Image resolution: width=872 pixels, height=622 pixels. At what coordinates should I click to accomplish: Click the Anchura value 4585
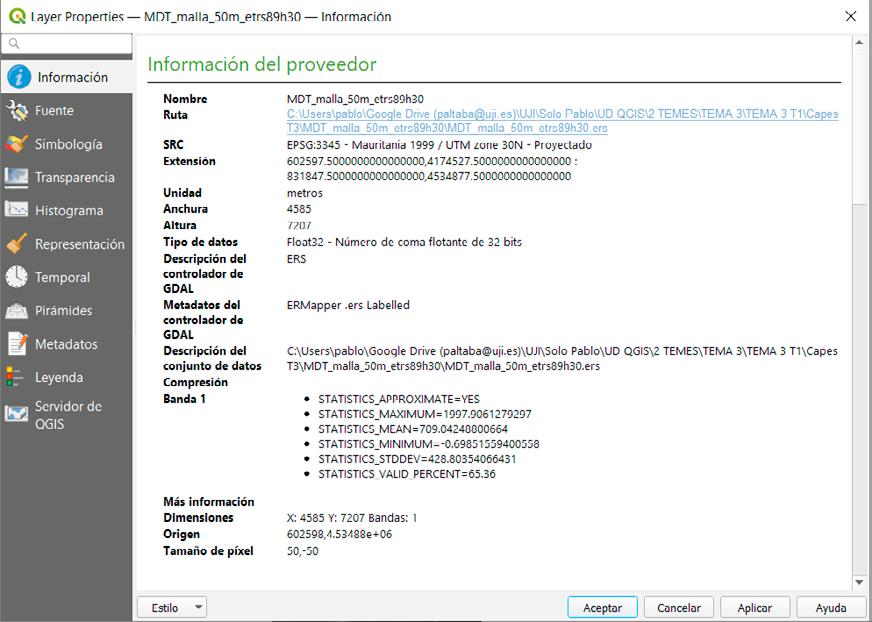pos(299,209)
